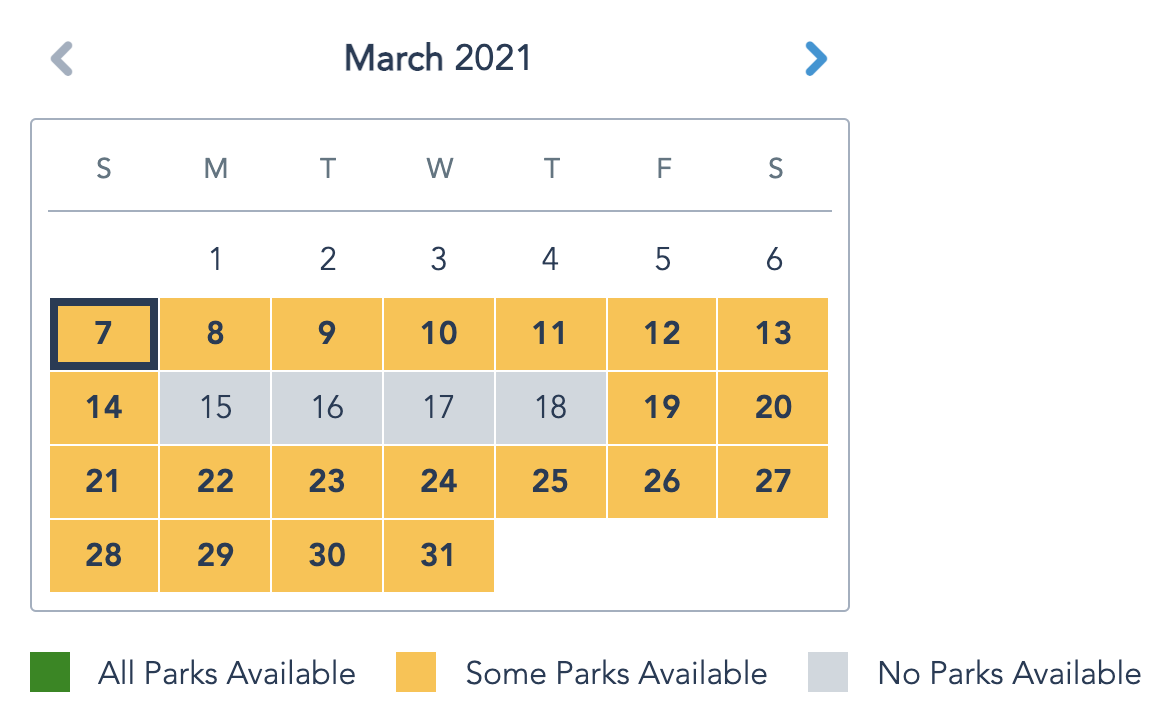
Task: Click date 31, the last day
Action: click(x=439, y=555)
